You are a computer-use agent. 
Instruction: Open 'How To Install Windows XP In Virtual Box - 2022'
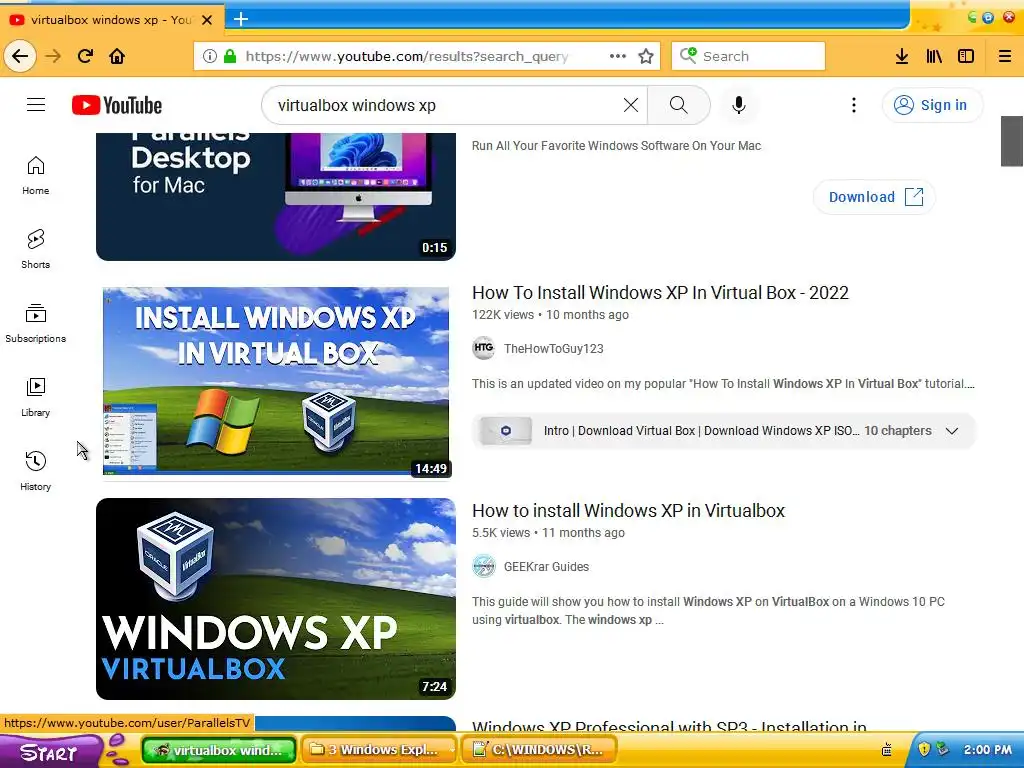pos(660,293)
